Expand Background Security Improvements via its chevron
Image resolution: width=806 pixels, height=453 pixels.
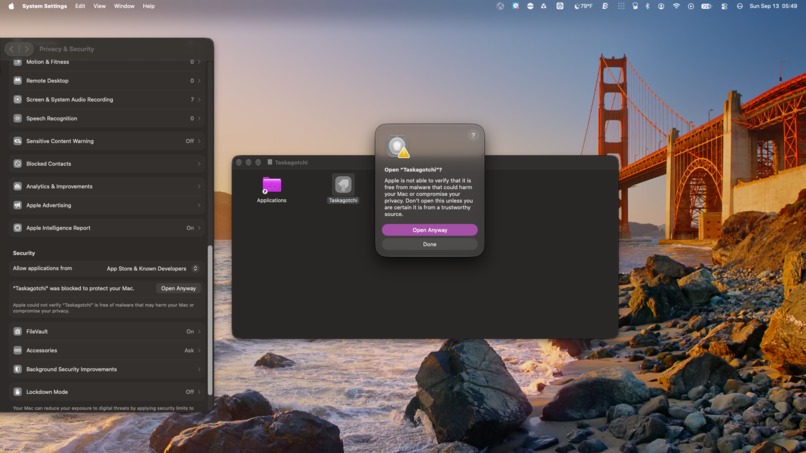[199, 369]
